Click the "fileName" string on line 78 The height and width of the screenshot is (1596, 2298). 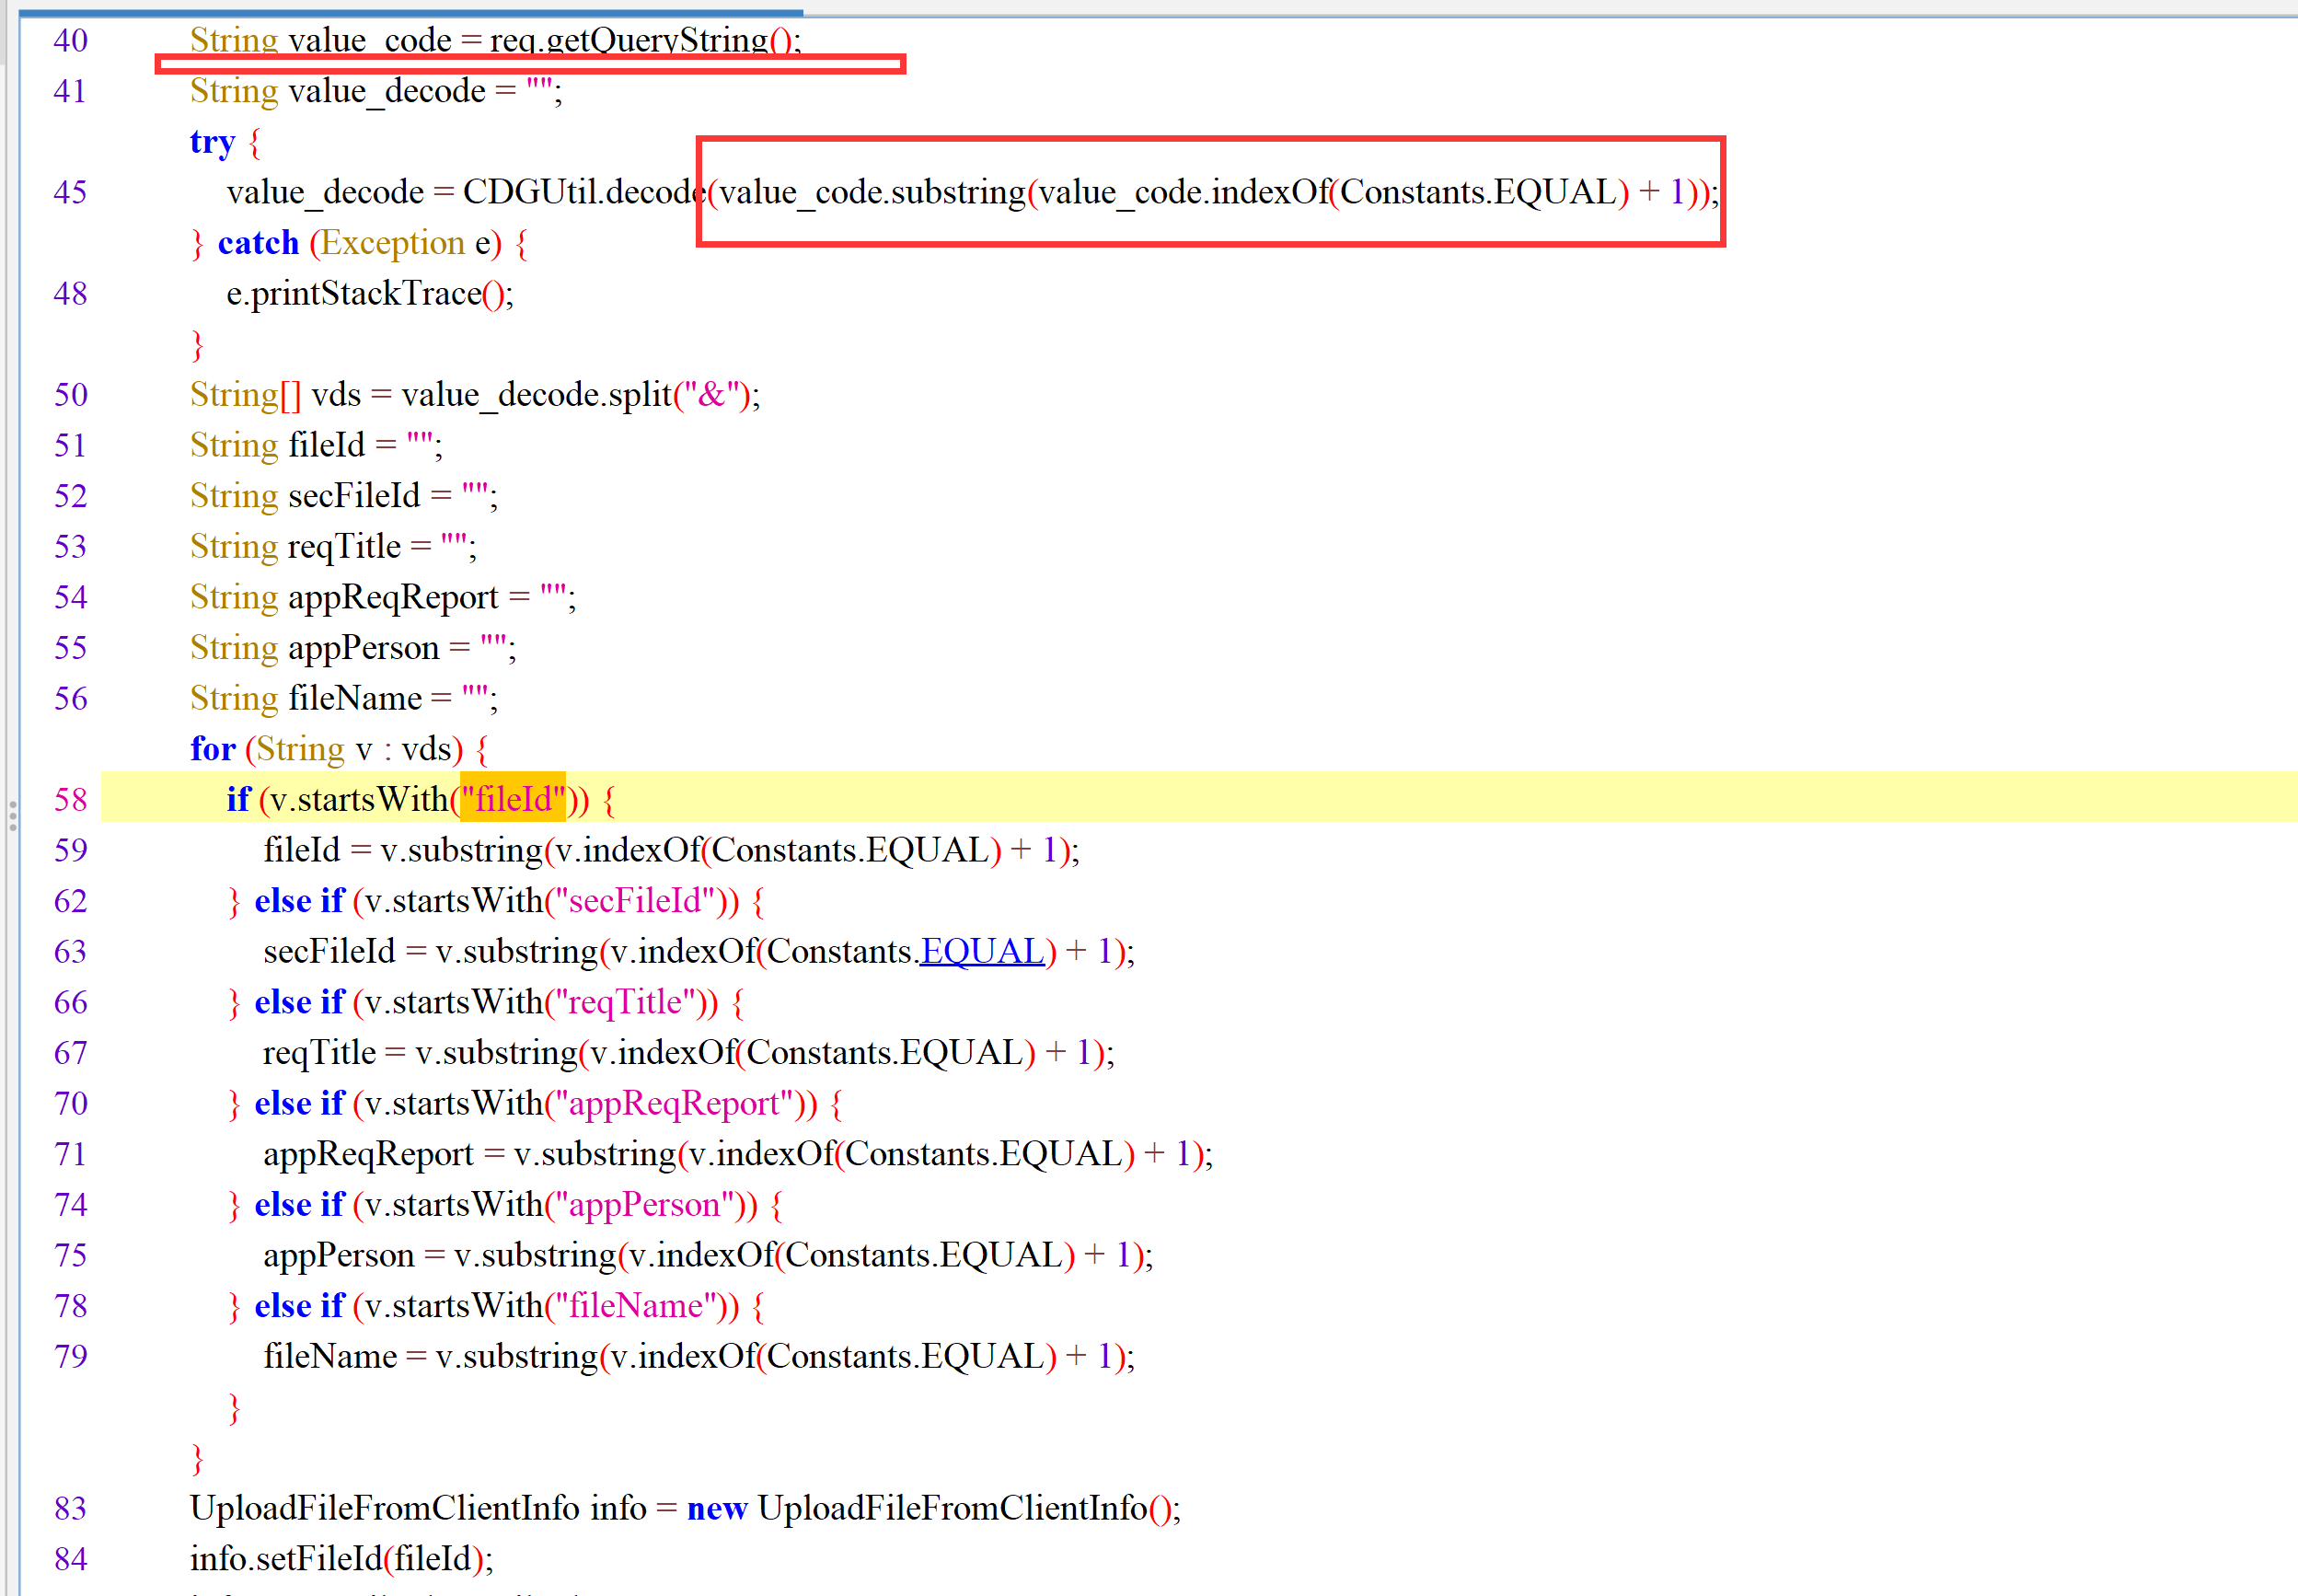(x=635, y=1306)
